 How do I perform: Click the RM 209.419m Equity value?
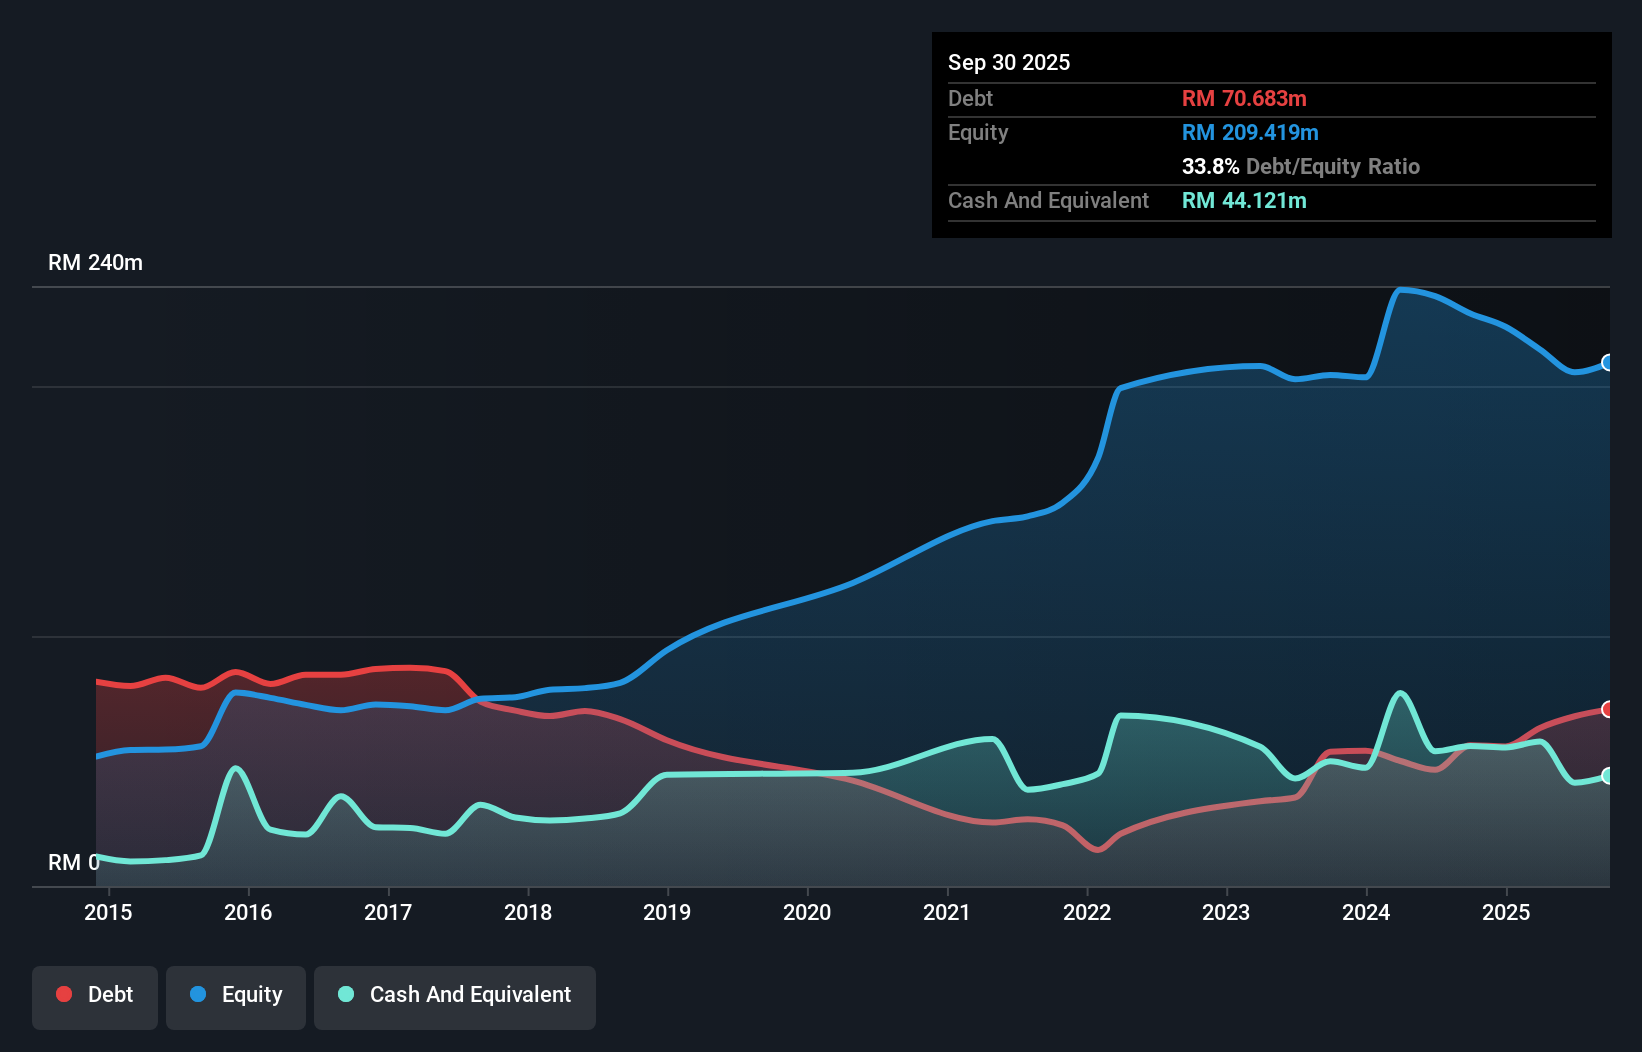[1250, 132]
